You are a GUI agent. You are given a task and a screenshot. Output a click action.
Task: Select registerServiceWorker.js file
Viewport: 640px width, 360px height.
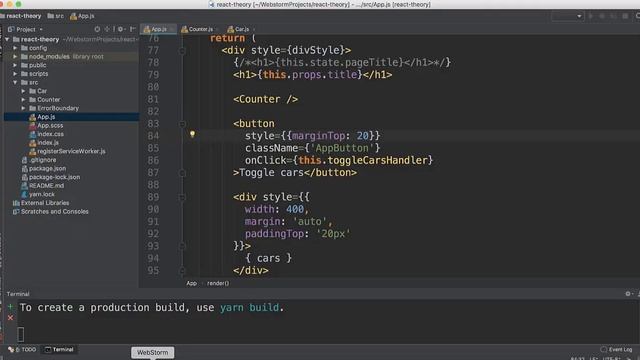click(x=71, y=151)
